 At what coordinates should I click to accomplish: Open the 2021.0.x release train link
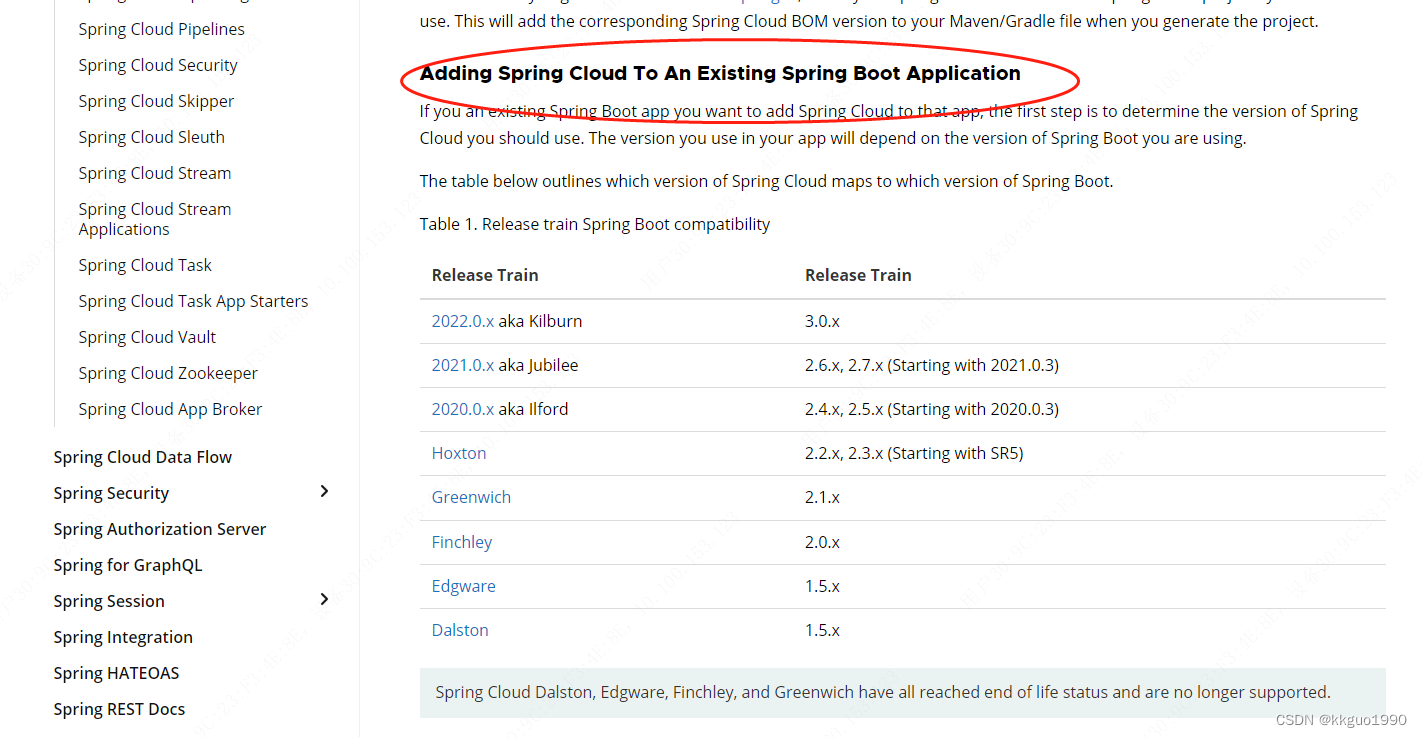tap(462, 364)
